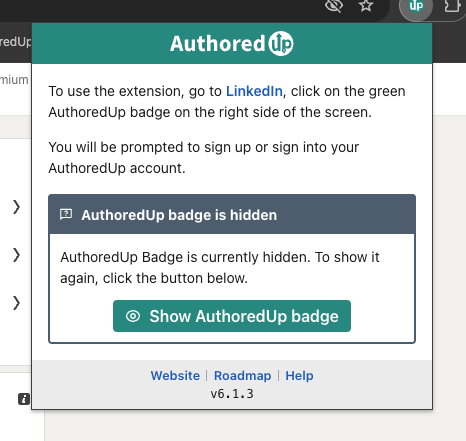Open the Roadmap footer link
This screenshot has width=466, height=441.
tap(243, 376)
